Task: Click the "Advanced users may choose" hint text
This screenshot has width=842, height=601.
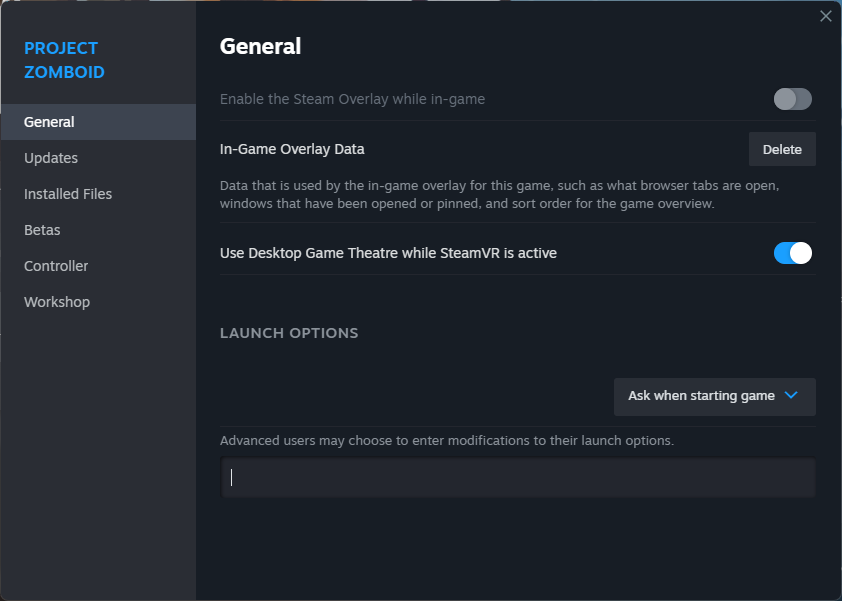Action: point(446,440)
